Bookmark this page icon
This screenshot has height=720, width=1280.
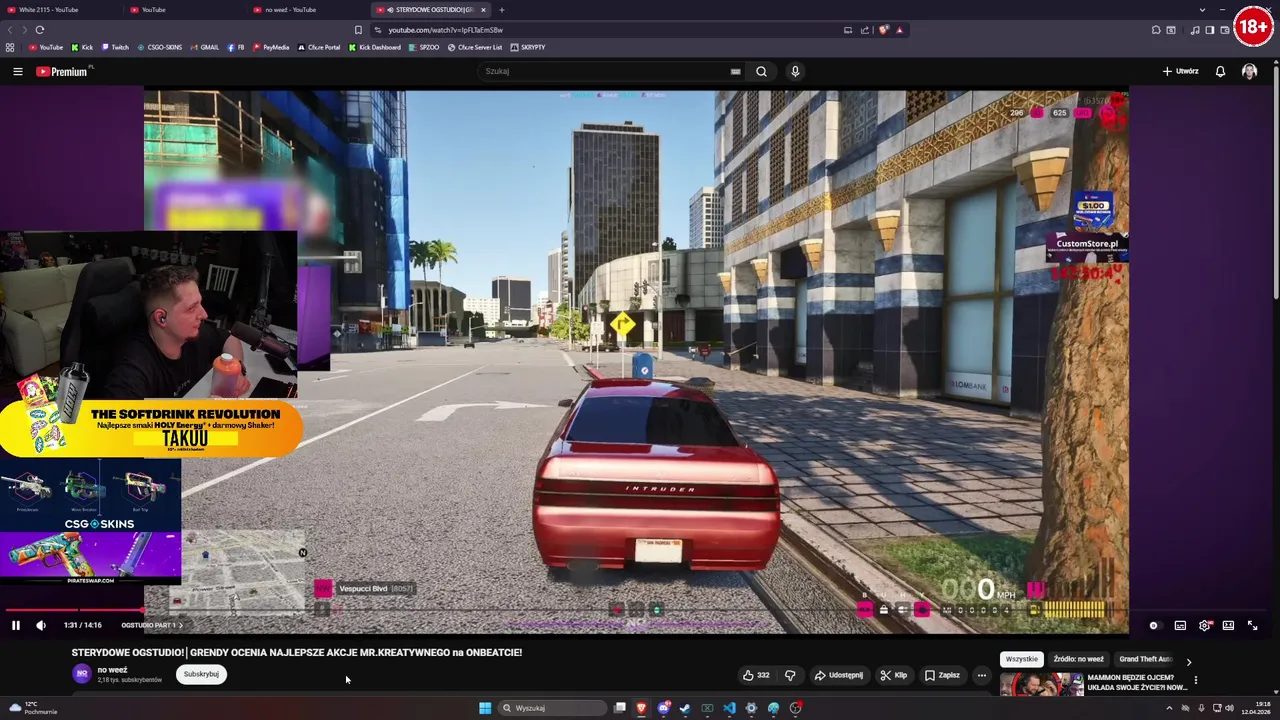click(358, 30)
